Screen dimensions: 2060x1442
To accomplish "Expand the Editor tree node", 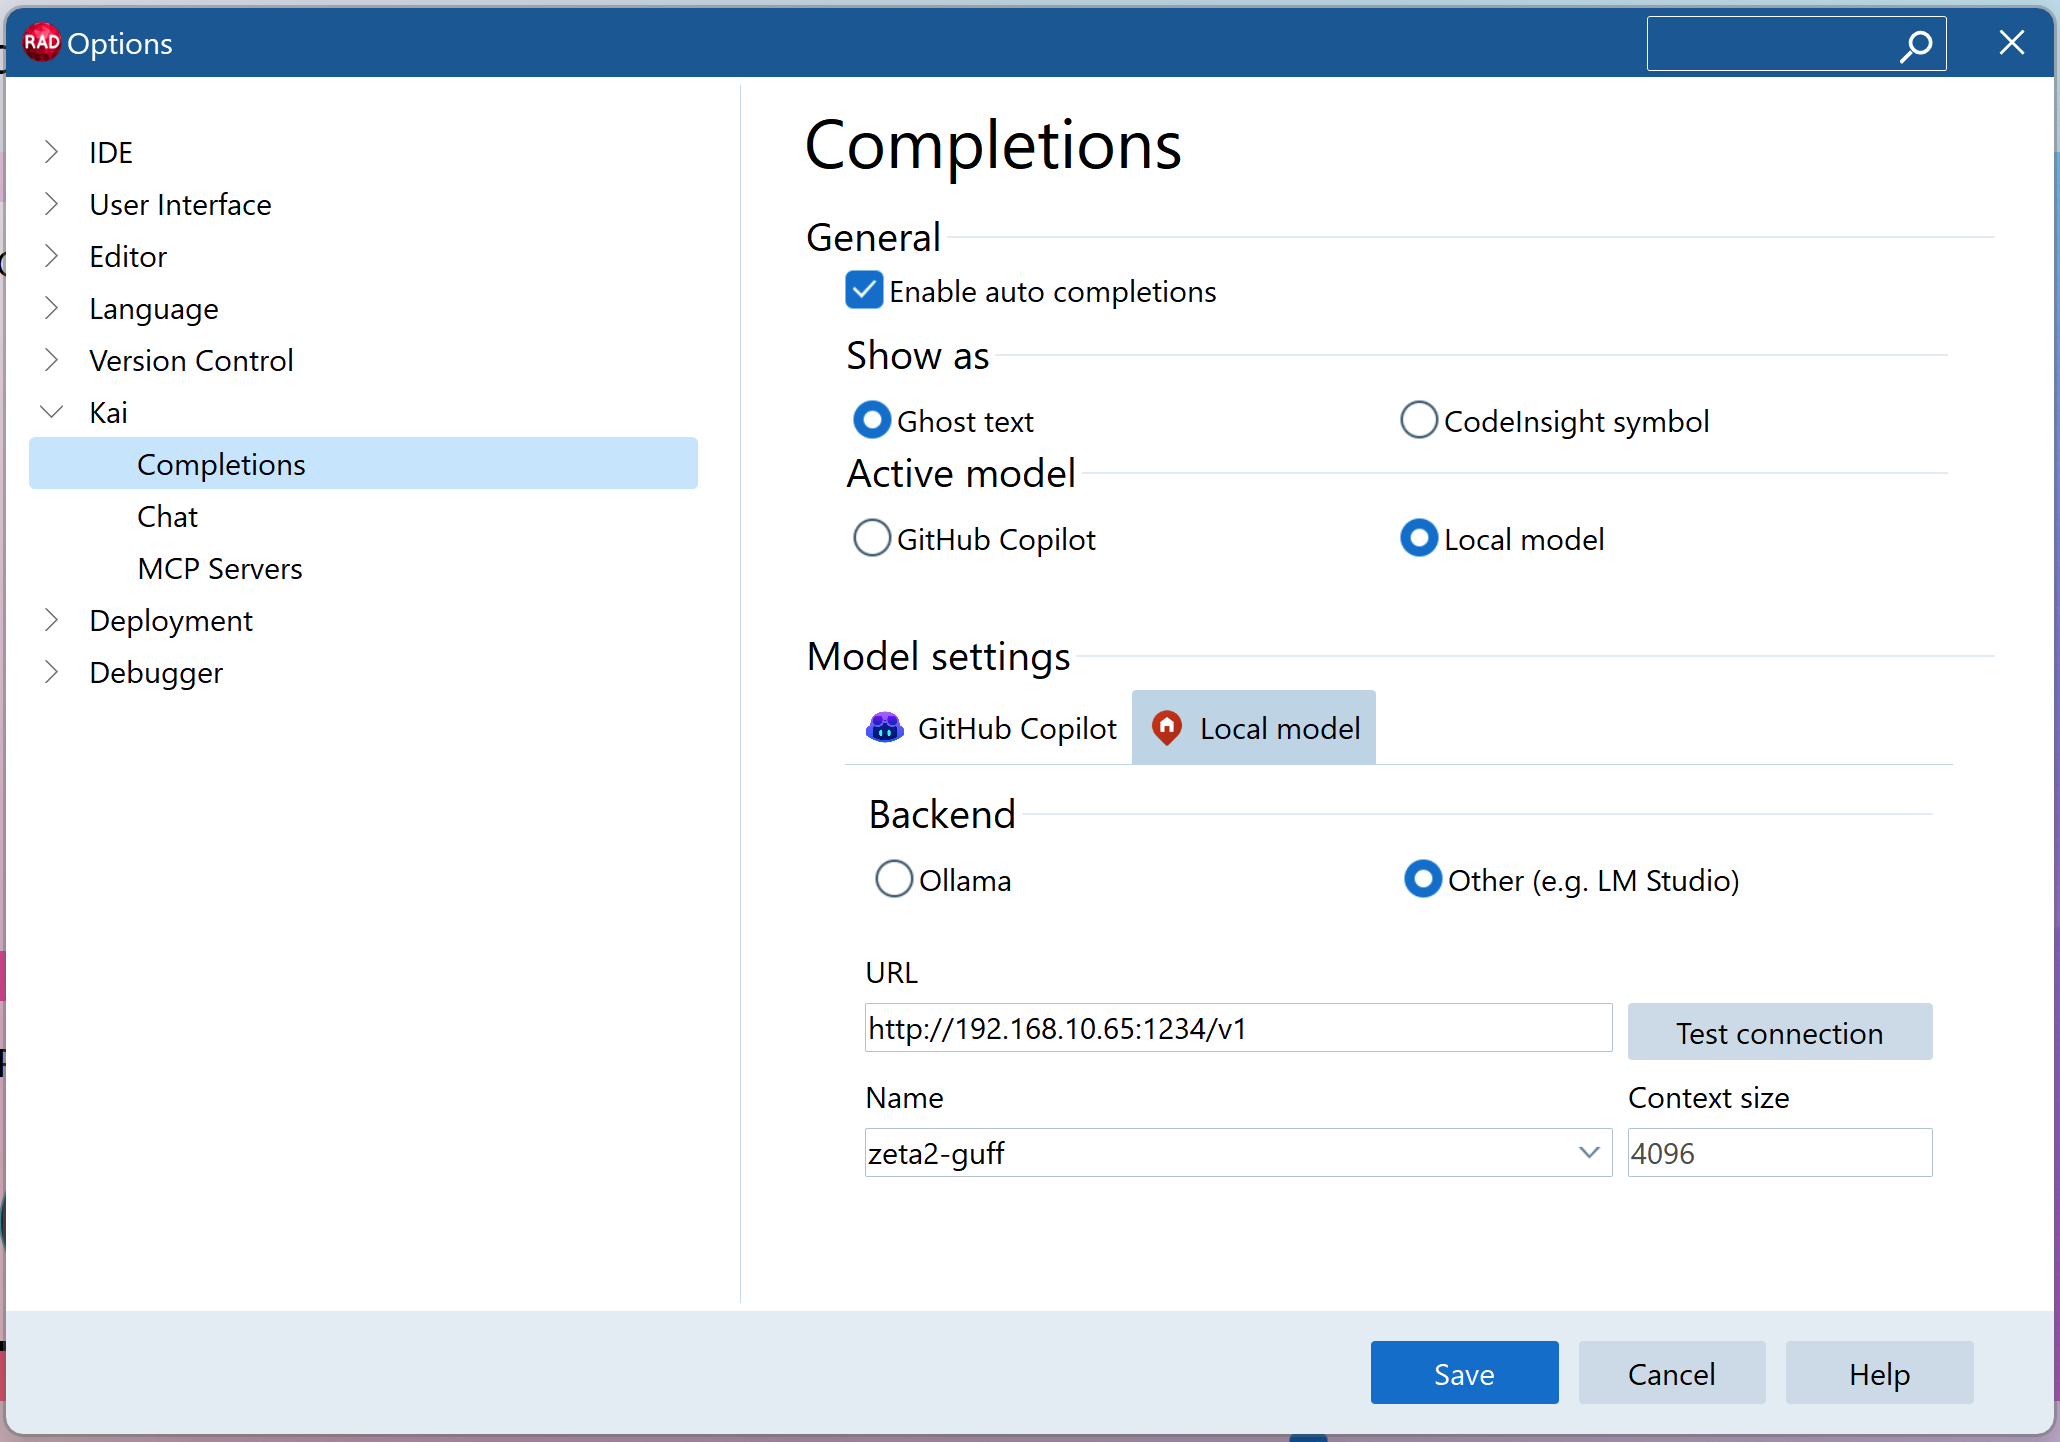I will click(x=52, y=256).
